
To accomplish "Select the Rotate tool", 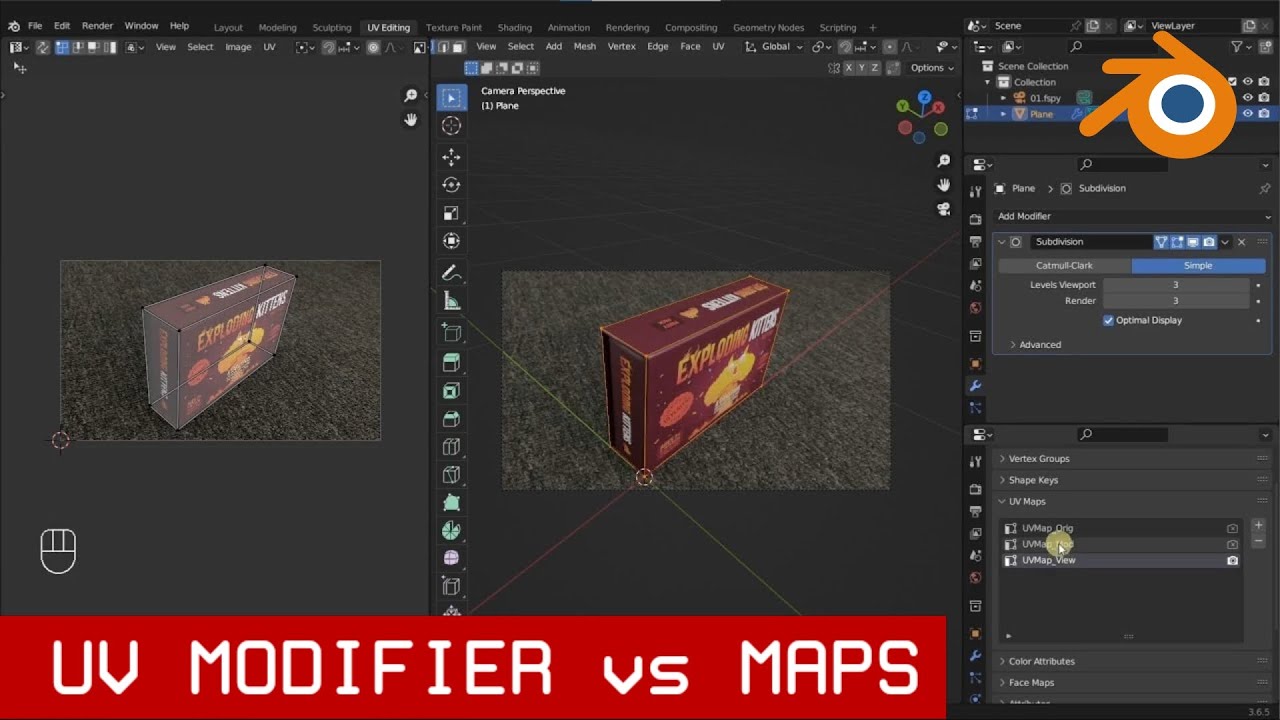I will (x=451, y=185).
